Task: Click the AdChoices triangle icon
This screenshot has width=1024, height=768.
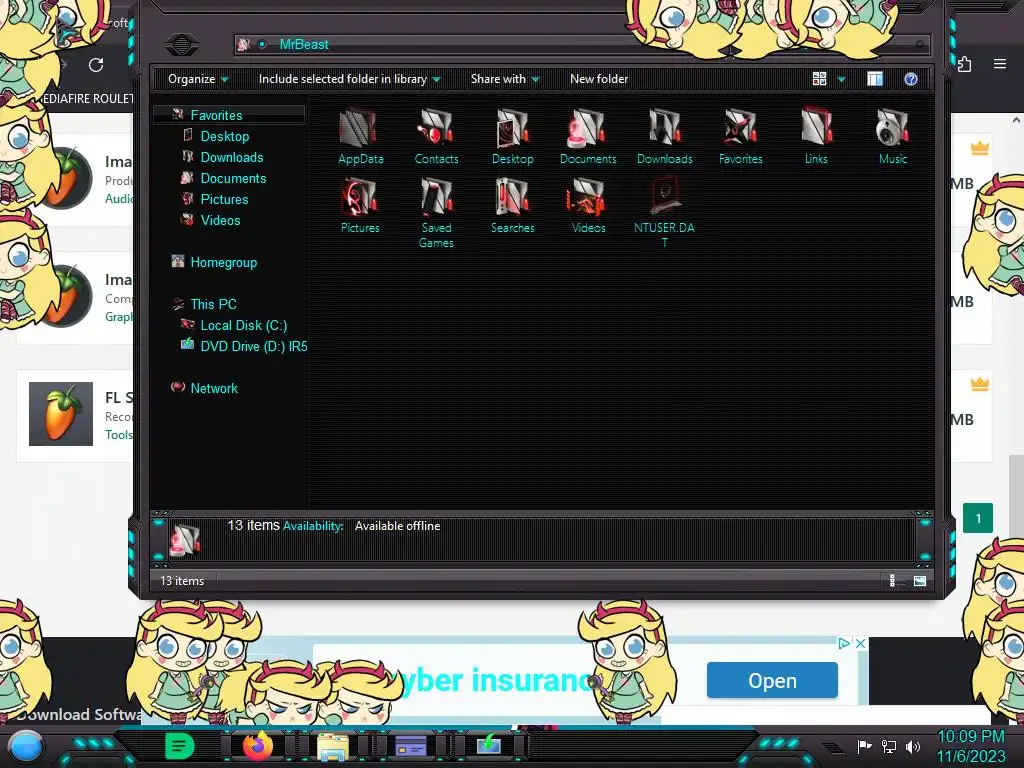Action: click(x=844, y=643)
